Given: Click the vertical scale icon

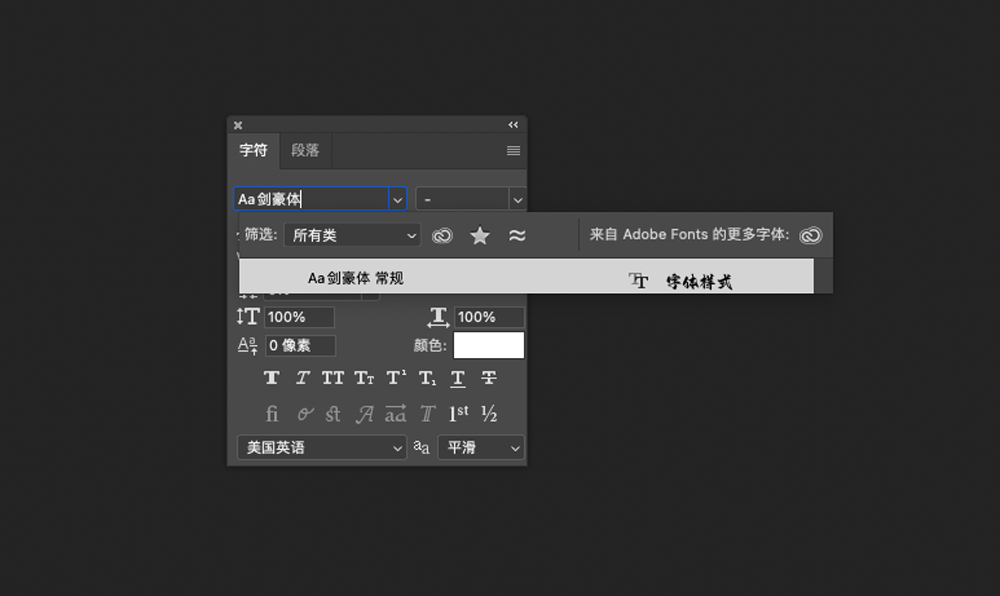Looking at the screenshot, I should tap(247, 317).
